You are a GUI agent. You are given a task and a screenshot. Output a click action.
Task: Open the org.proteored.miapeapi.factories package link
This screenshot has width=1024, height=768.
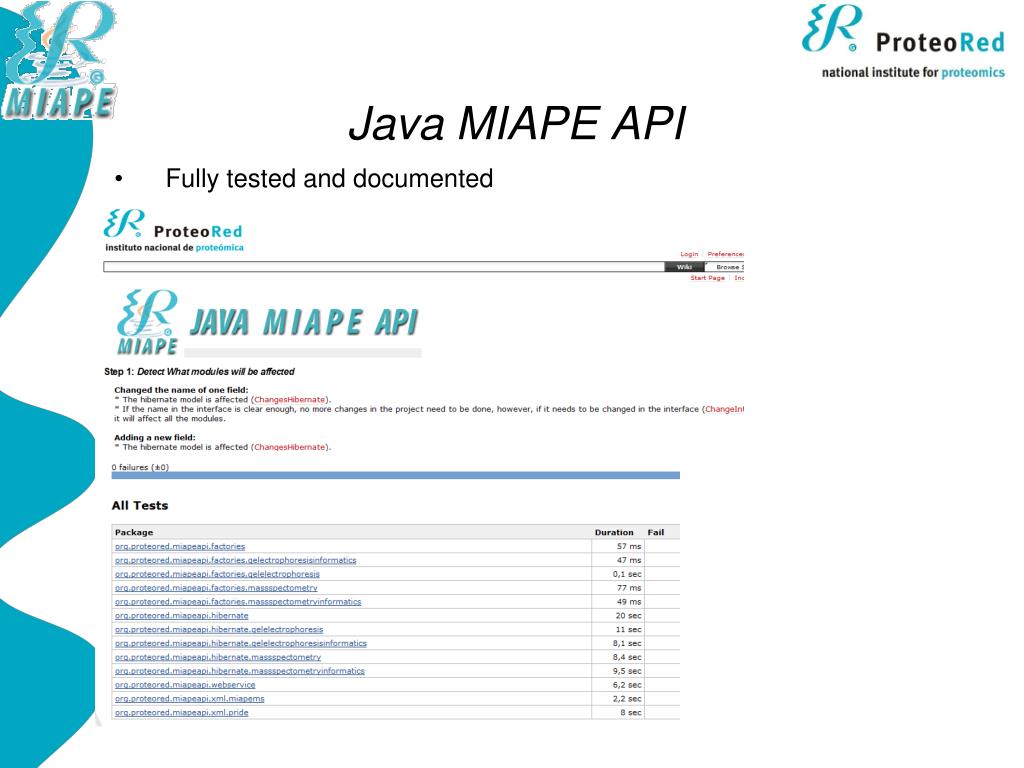180,547
